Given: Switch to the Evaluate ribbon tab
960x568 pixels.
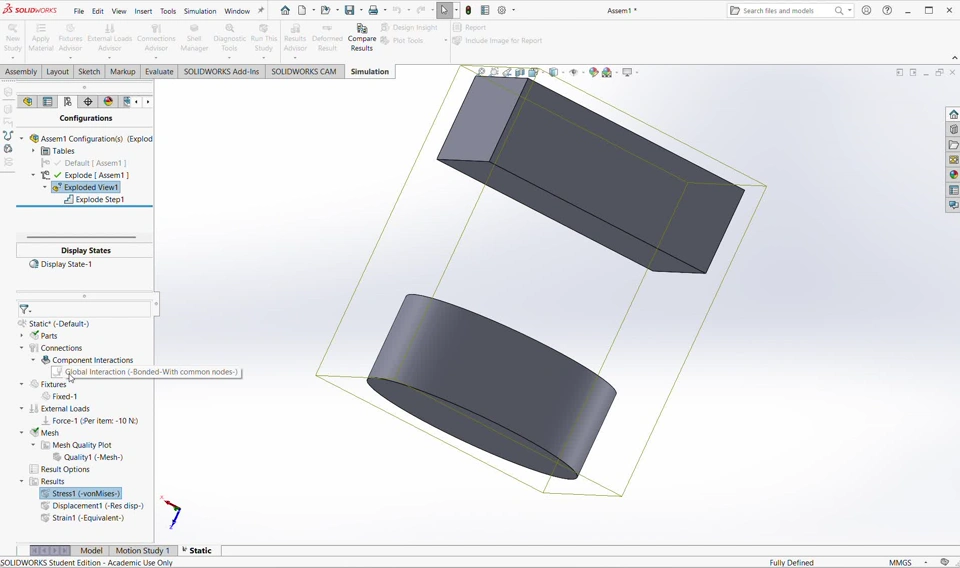Looking at the screenshot, I should 159,72.
